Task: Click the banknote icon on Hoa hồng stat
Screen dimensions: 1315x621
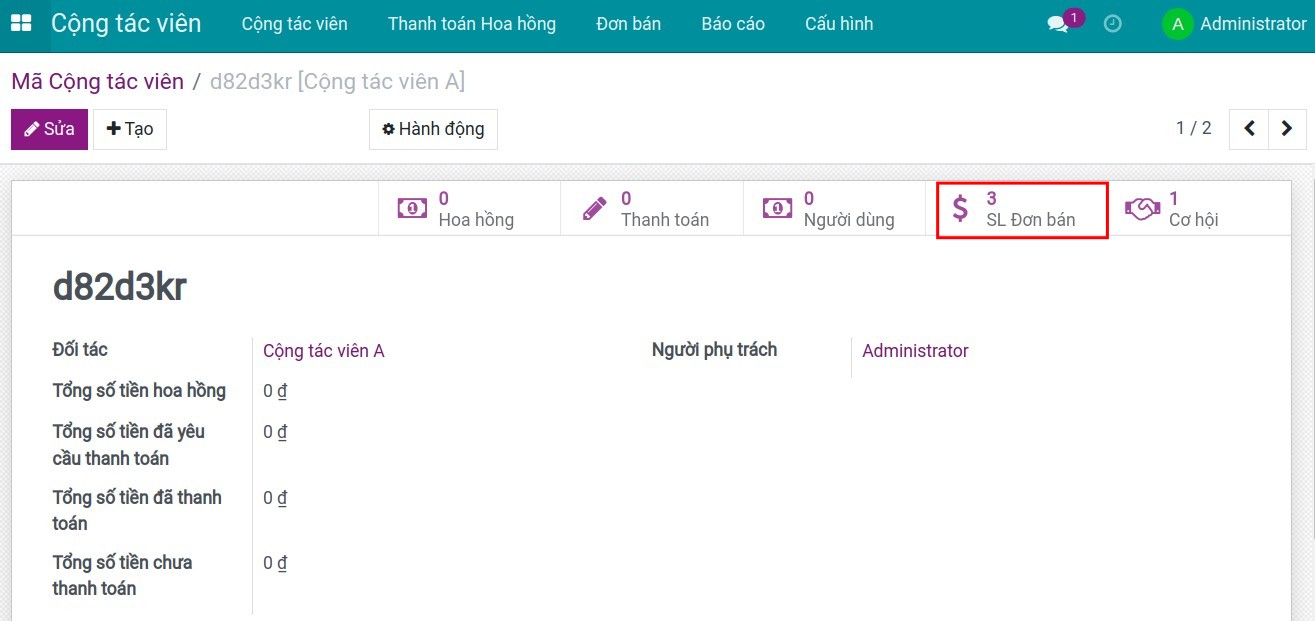Action: coord(411,207)
